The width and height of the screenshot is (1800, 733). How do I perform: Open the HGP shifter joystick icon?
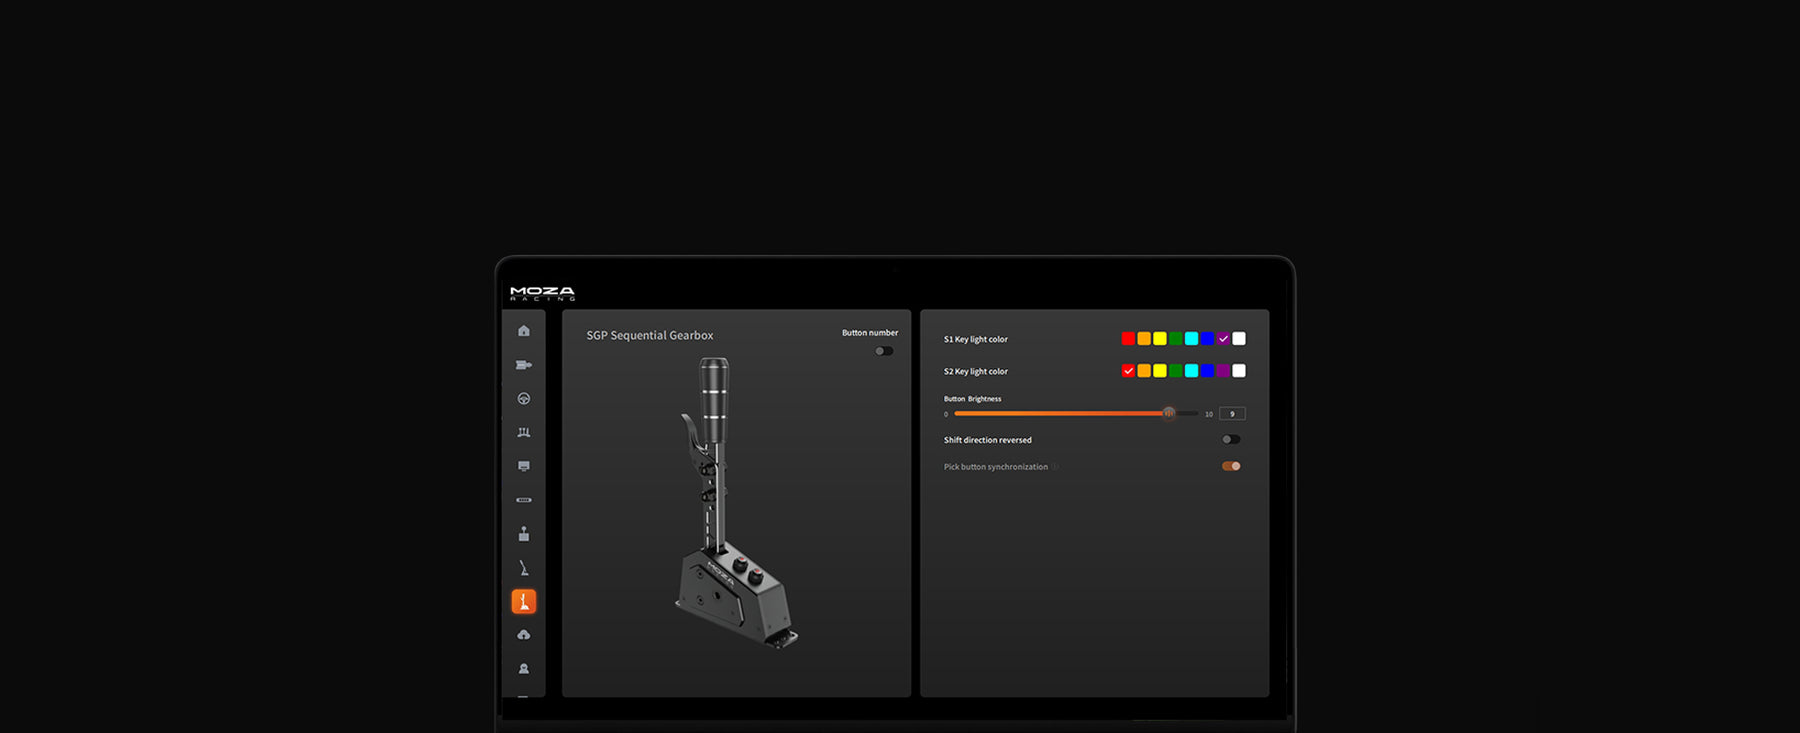523,534
